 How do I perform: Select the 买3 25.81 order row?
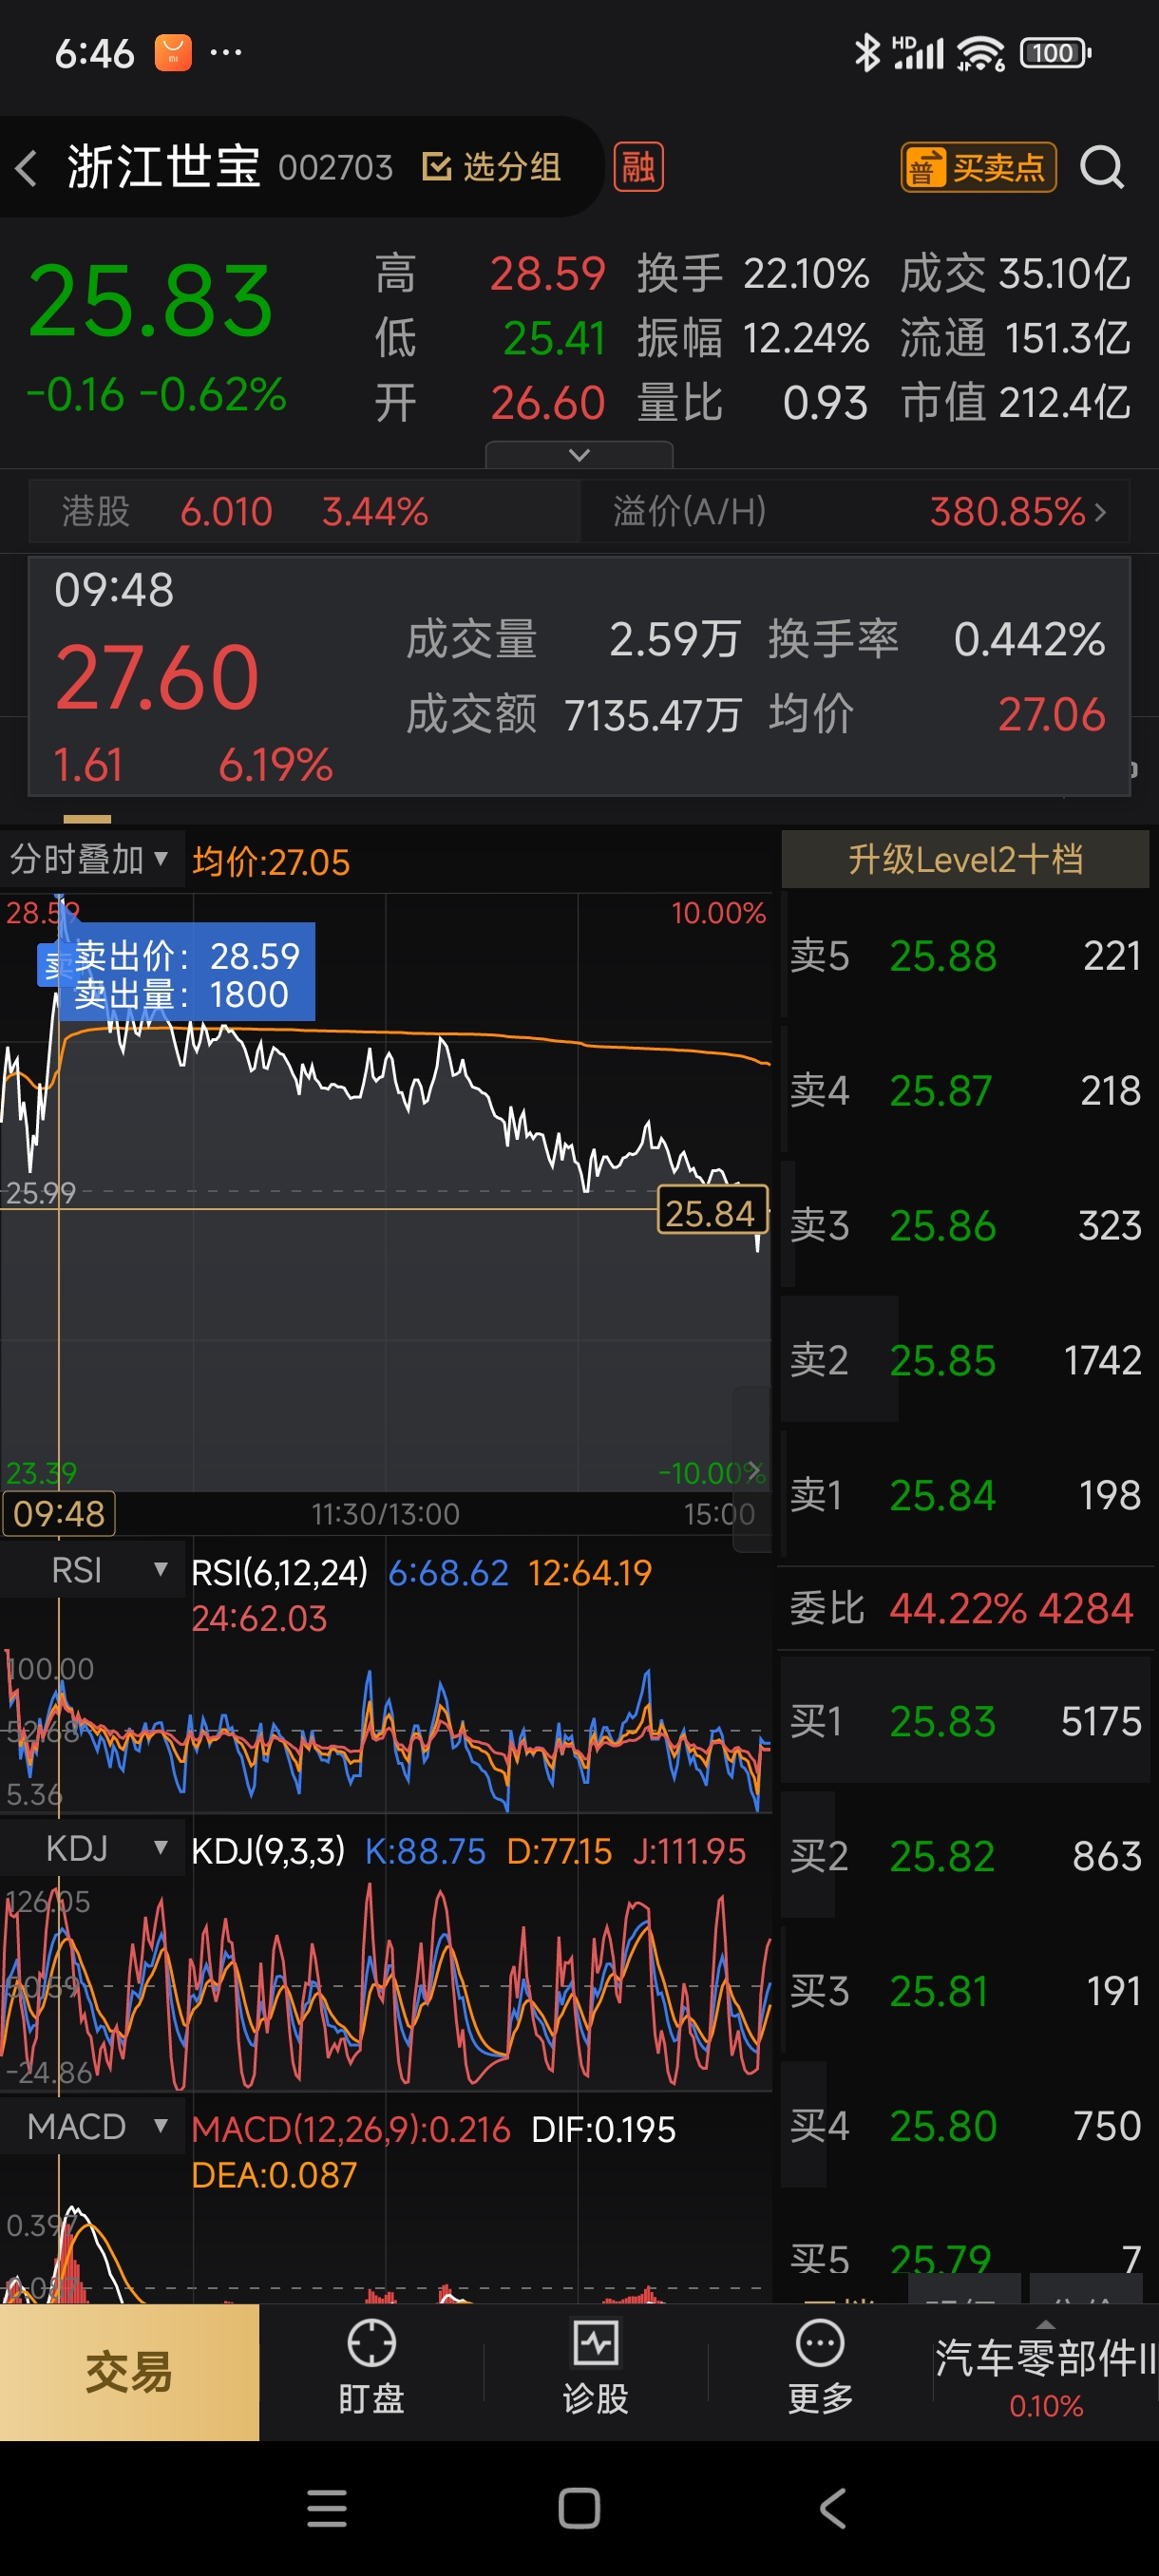click(965, 1991)
